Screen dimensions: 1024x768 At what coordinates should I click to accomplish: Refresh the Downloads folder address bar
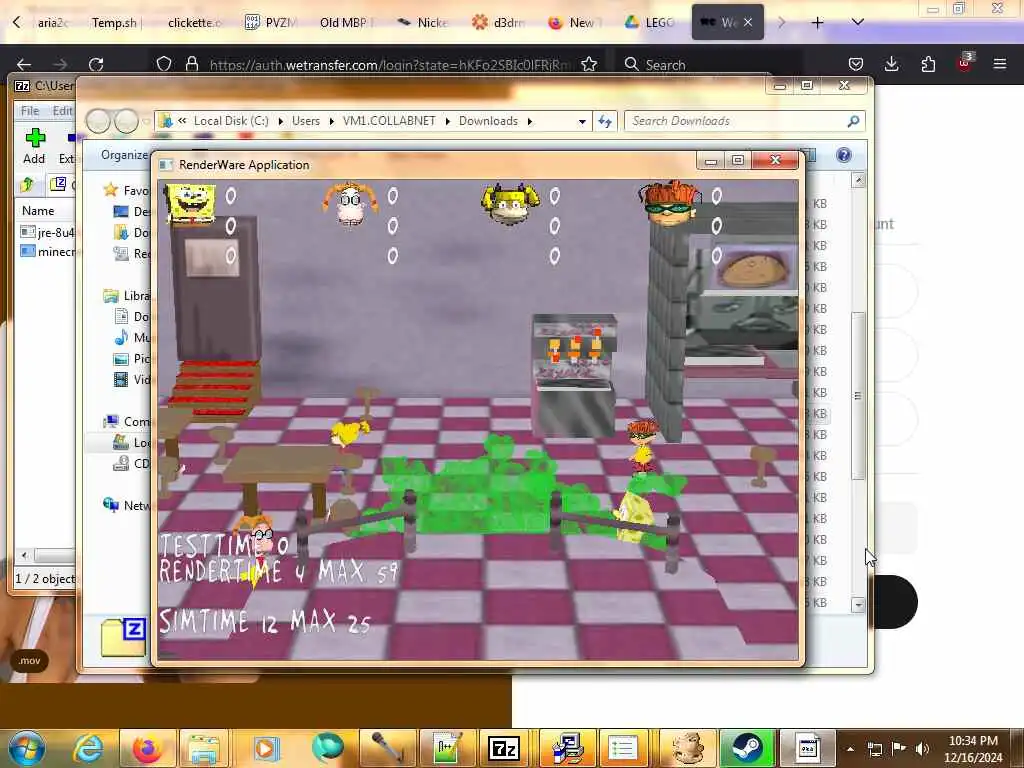click(x=605, y=121)
